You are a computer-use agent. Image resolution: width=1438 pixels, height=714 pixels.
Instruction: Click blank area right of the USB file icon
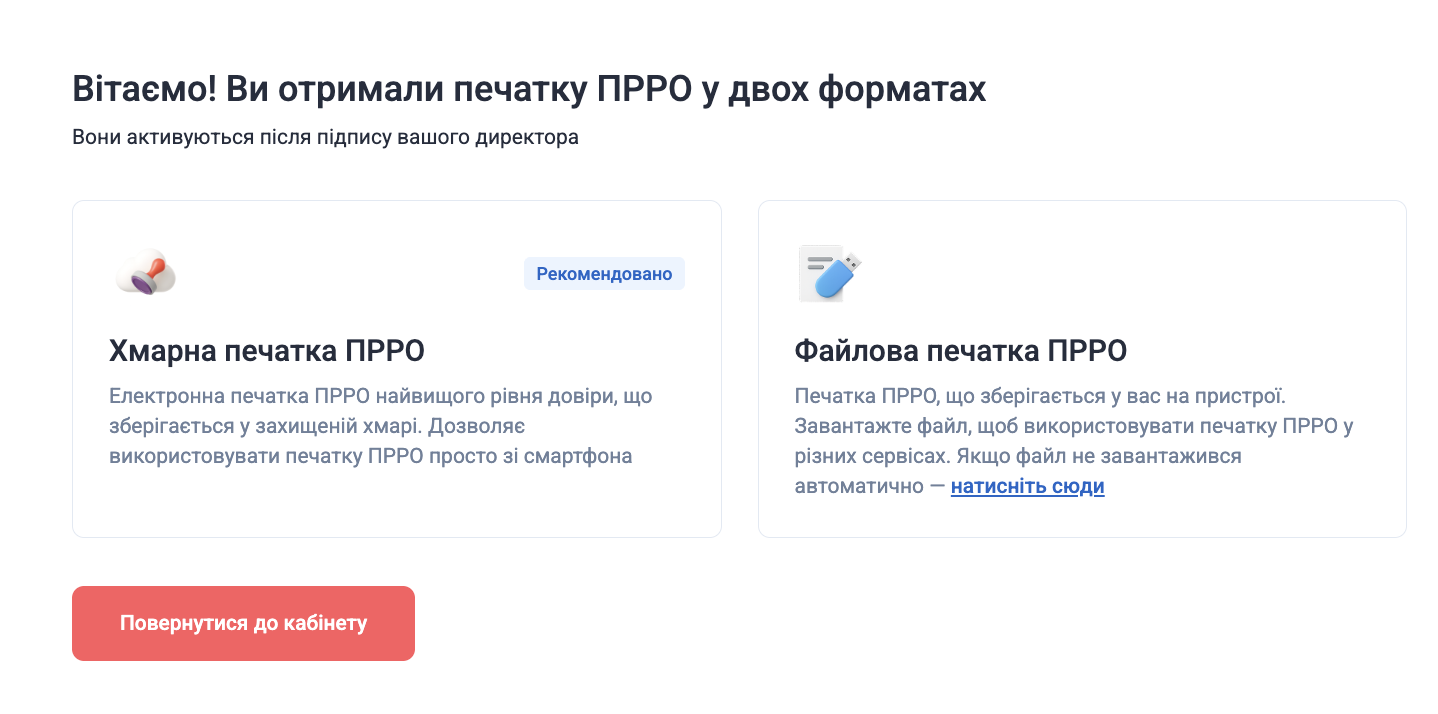coord(1100,273)
